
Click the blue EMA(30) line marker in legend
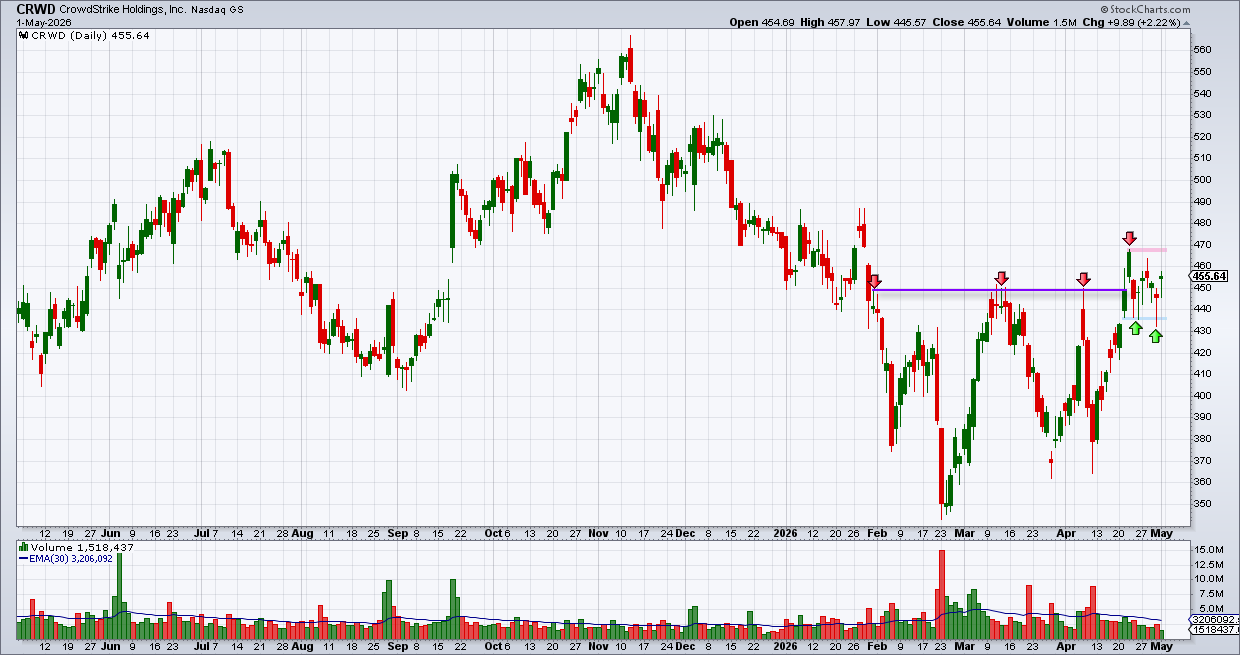tap(24, 560)
